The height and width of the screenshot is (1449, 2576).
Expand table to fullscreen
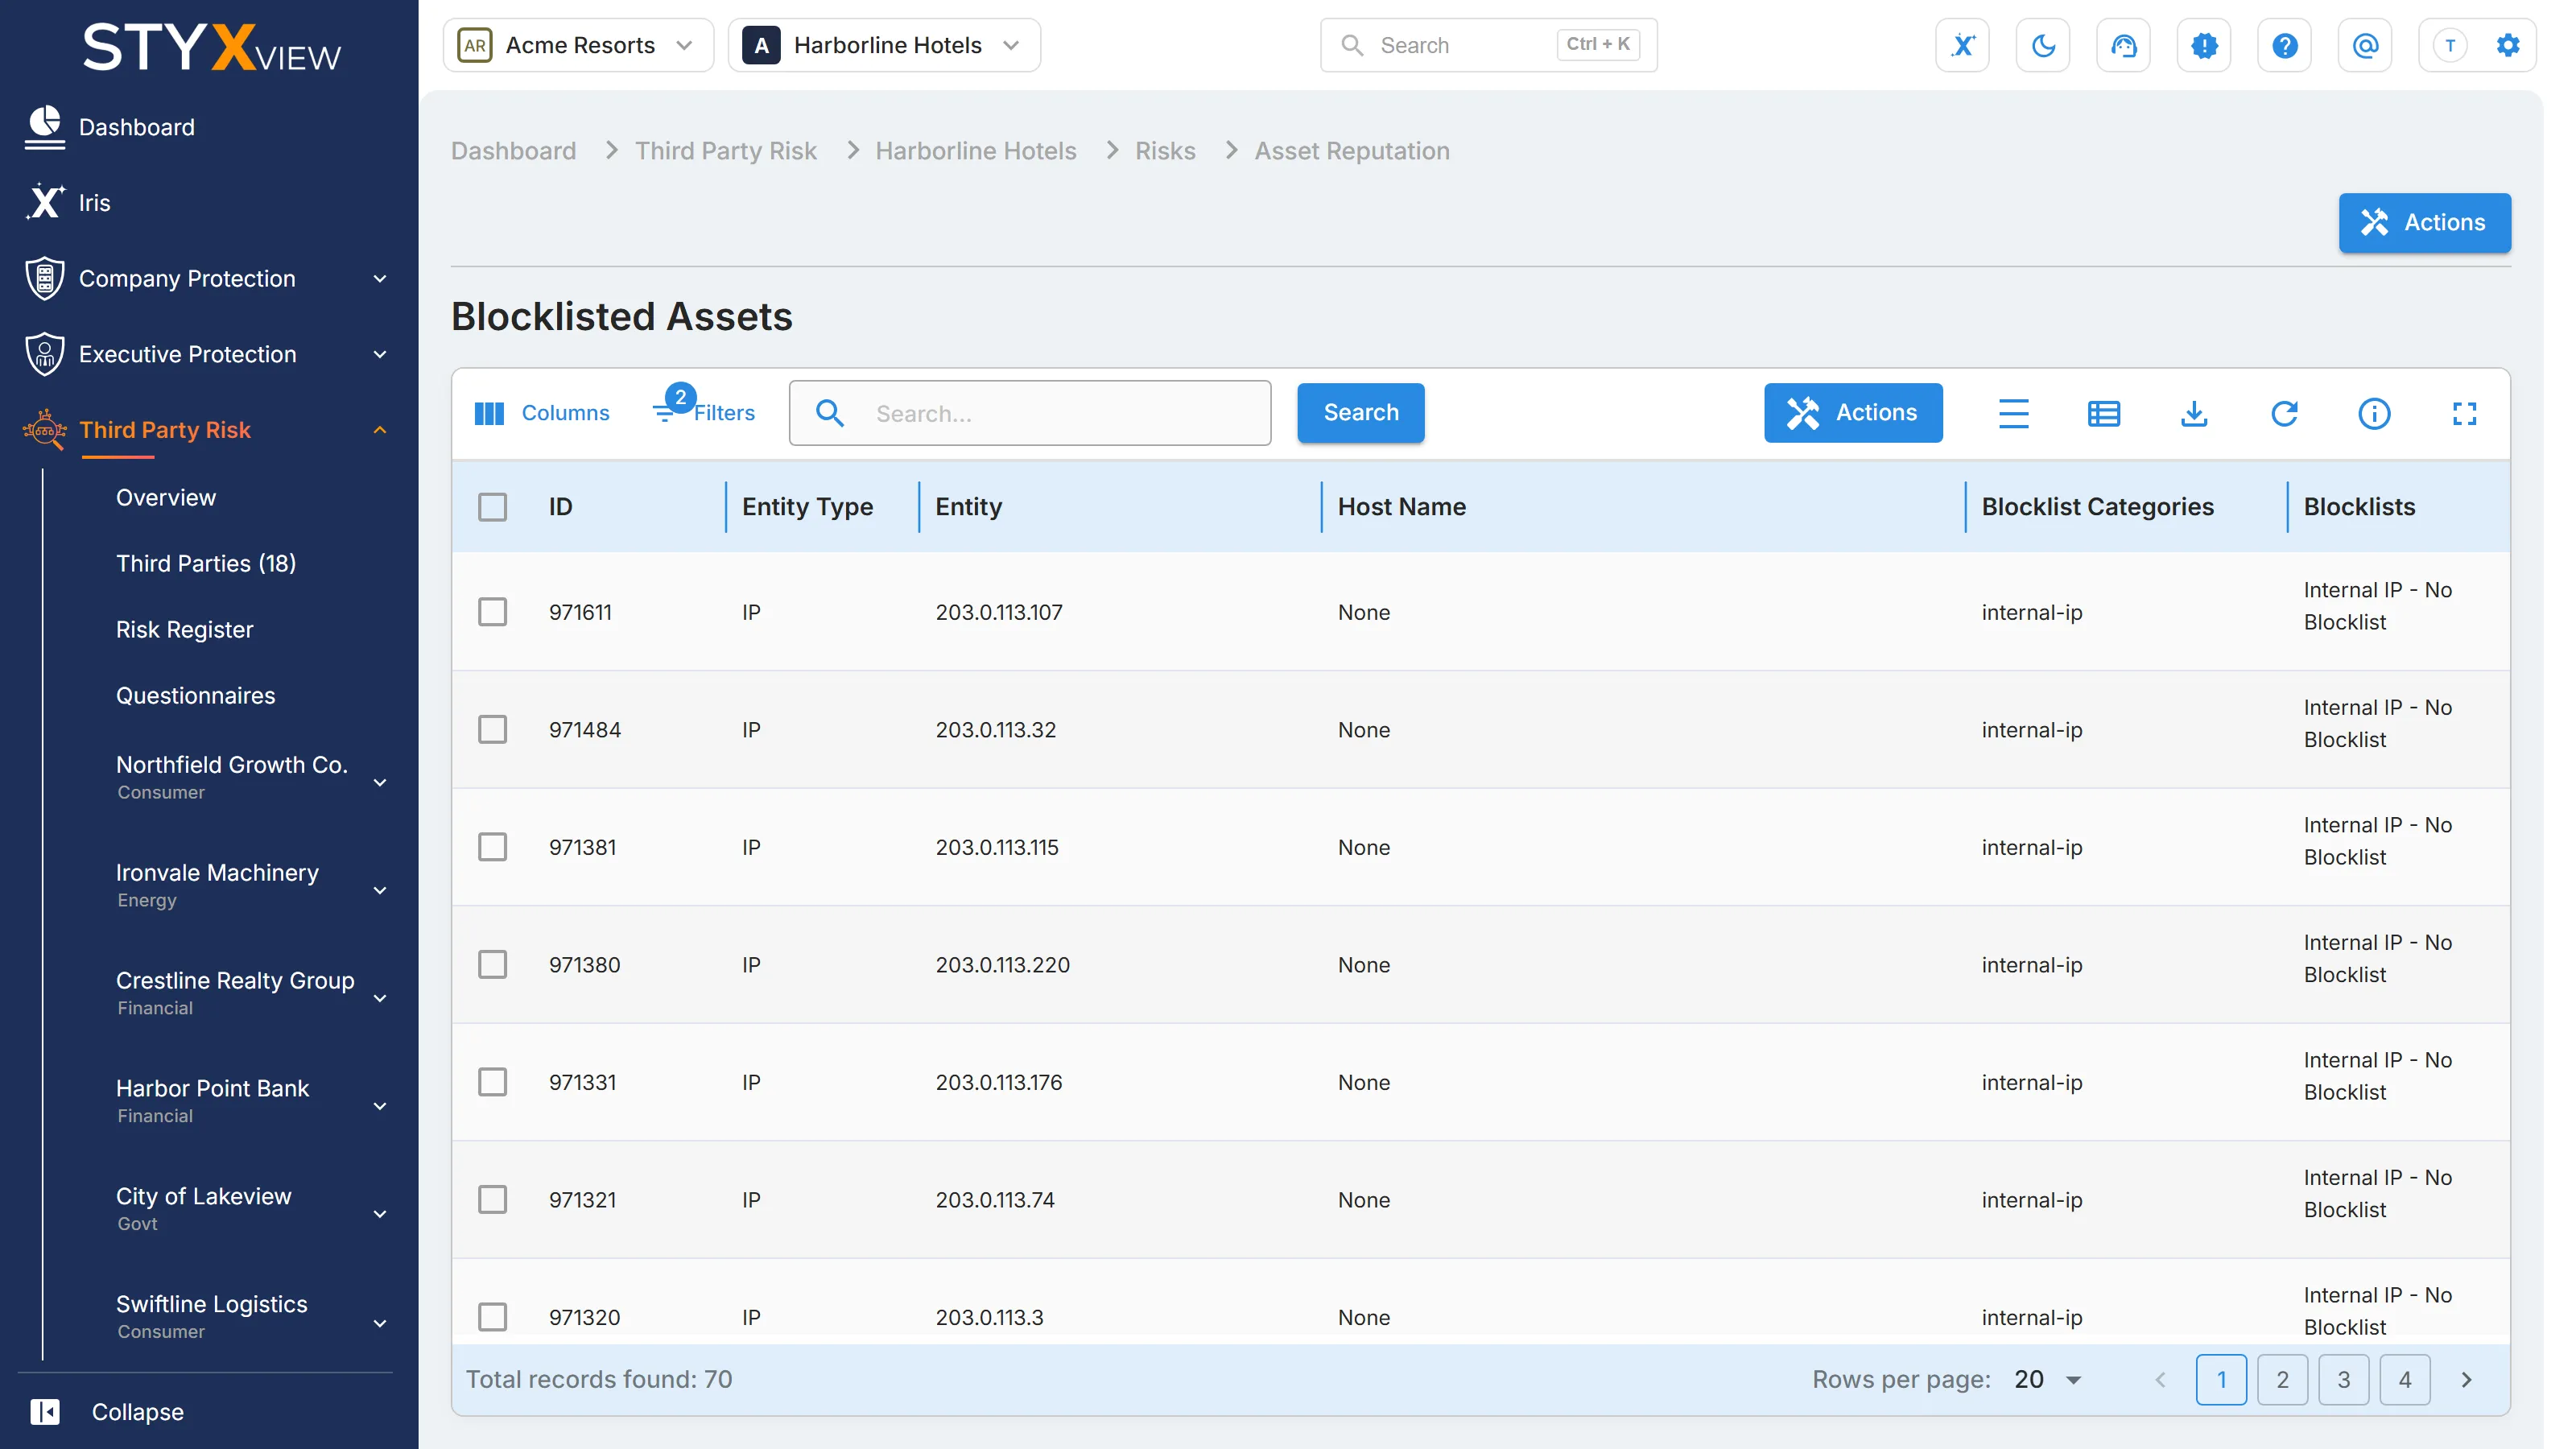click(x=2464, y=413)
